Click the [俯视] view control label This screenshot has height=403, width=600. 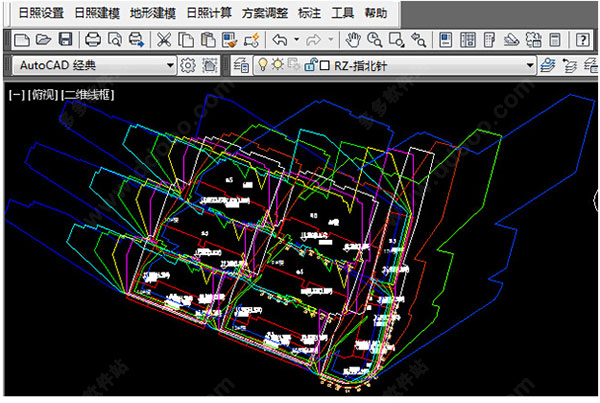(41, 95)
